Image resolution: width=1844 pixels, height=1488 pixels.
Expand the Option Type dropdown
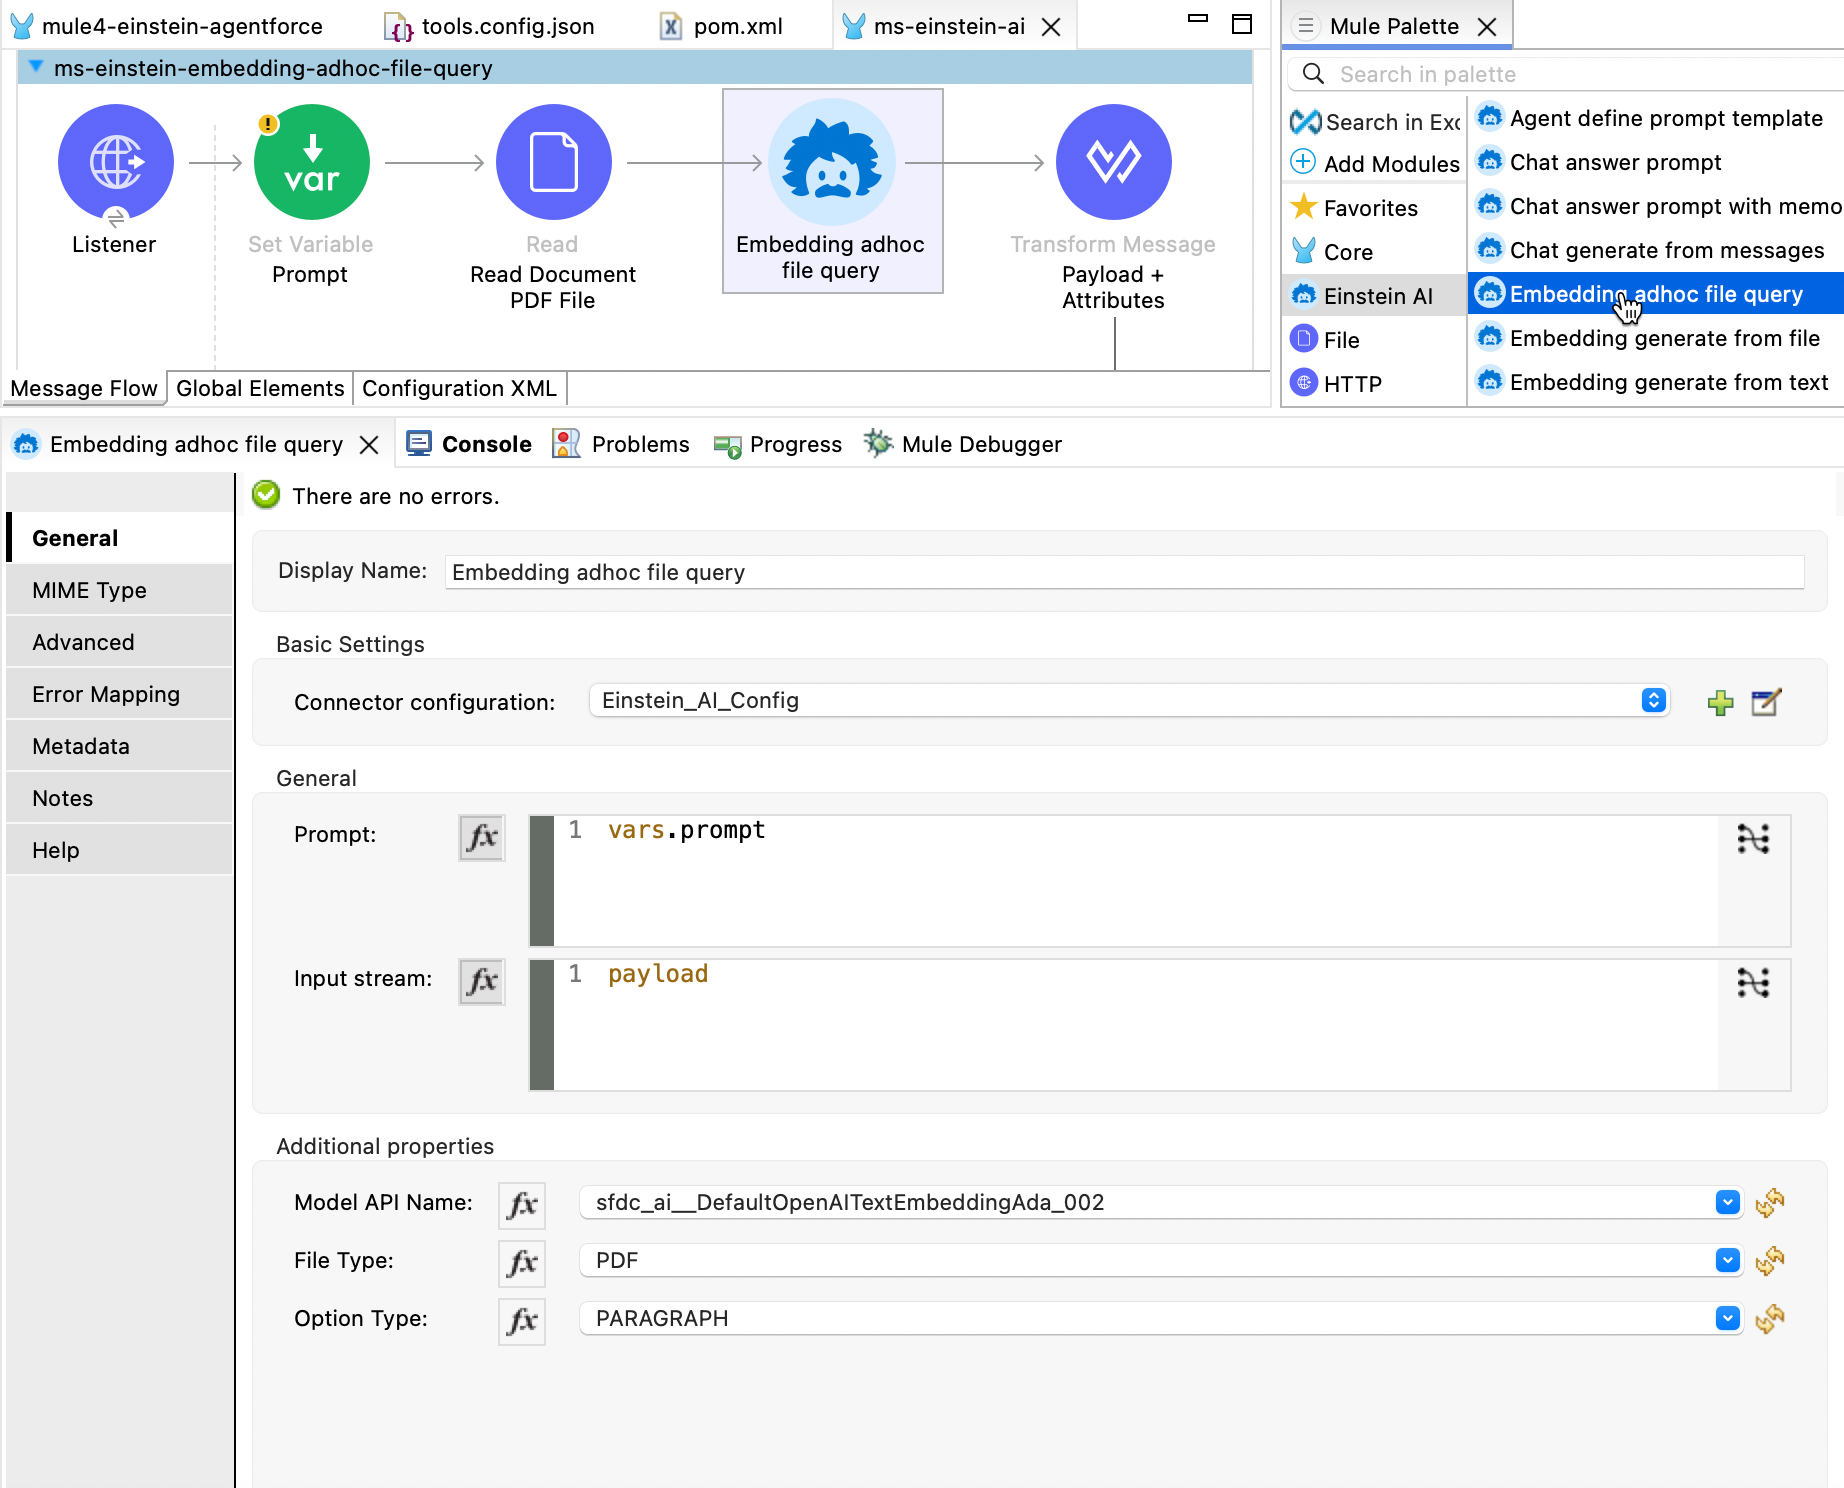click(1727, 1318)
